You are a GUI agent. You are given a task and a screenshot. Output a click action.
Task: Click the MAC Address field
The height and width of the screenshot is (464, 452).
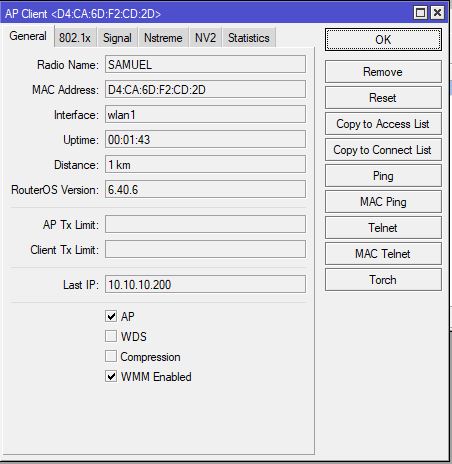pyautogui.click(x=205, y=89)
